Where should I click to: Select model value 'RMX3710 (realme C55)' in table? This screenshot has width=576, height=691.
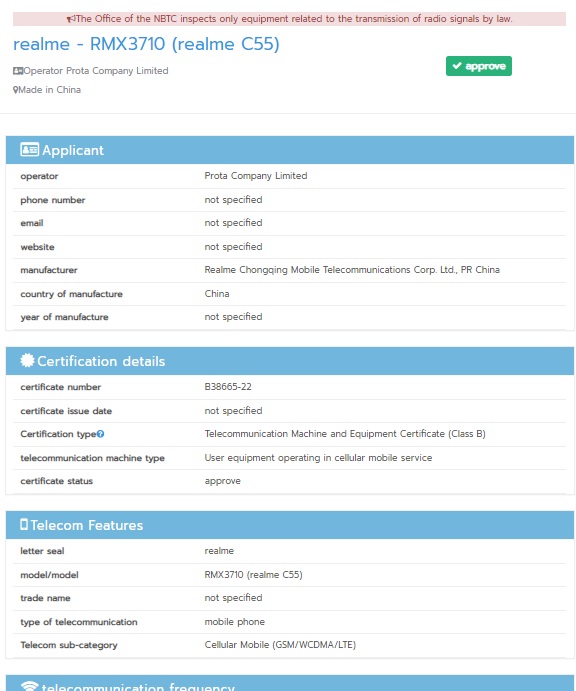click(253, 575)
